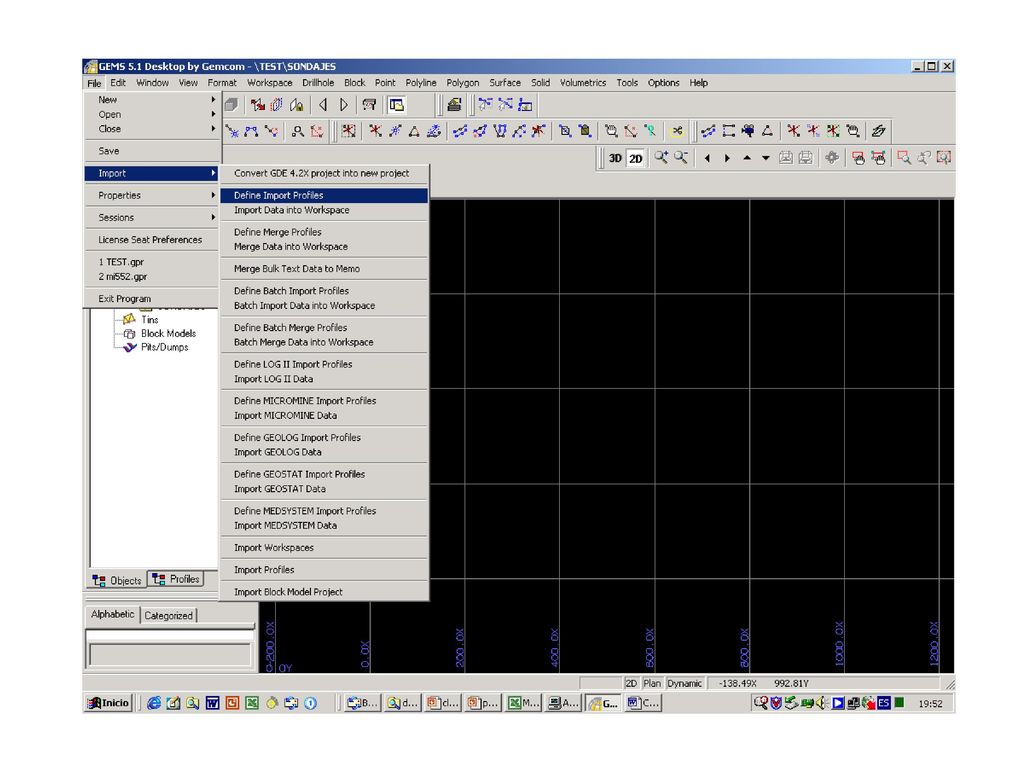Image resolution: width=1024 pixels, height=768 pixels.
Task: Select Pits/Dumps tree item
Action: click(x=165, y=347)
